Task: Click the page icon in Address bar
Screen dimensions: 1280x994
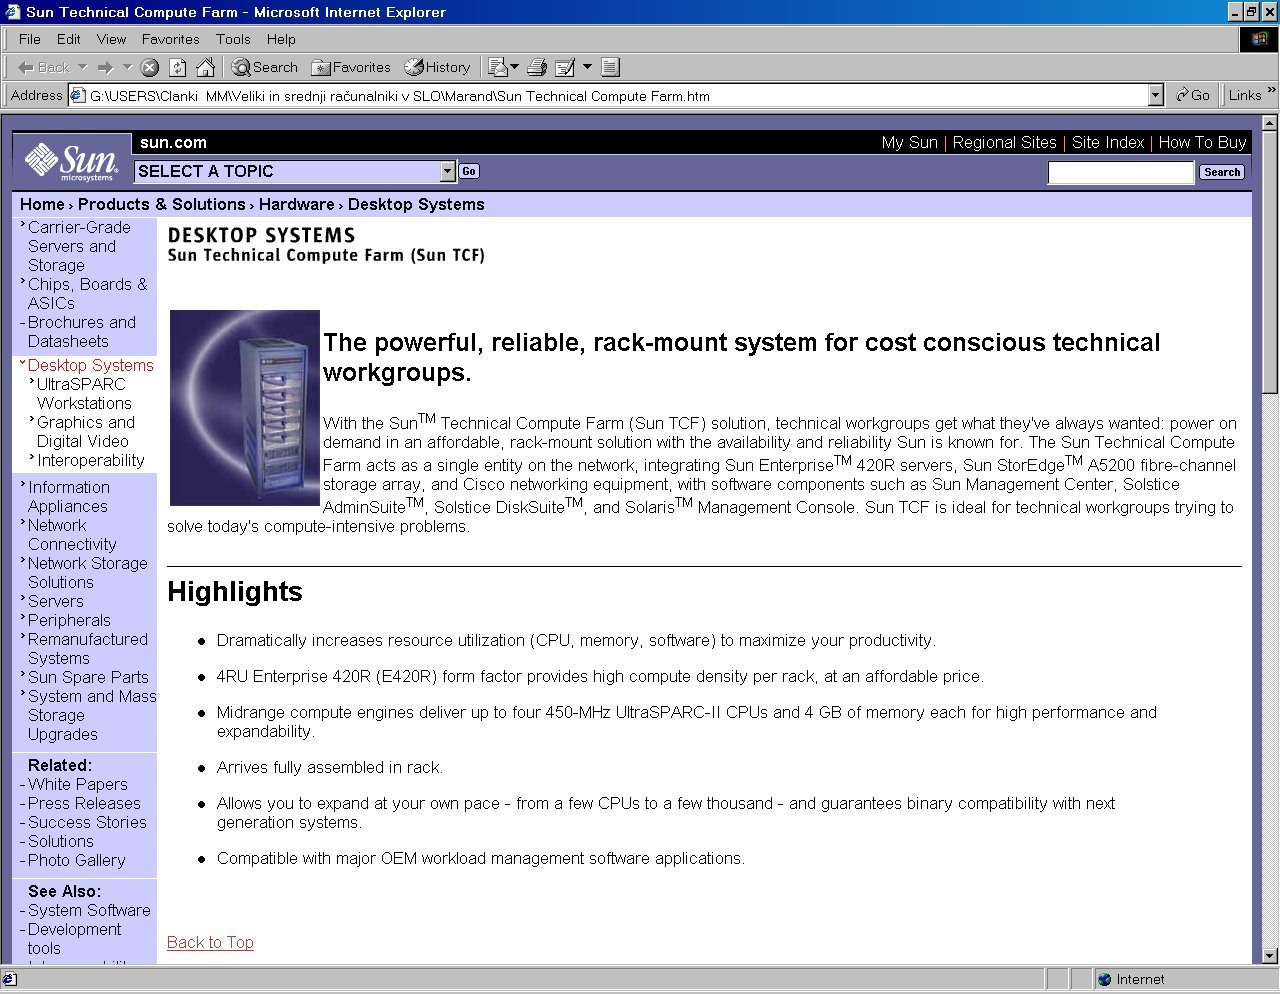Action: [77, 95]
